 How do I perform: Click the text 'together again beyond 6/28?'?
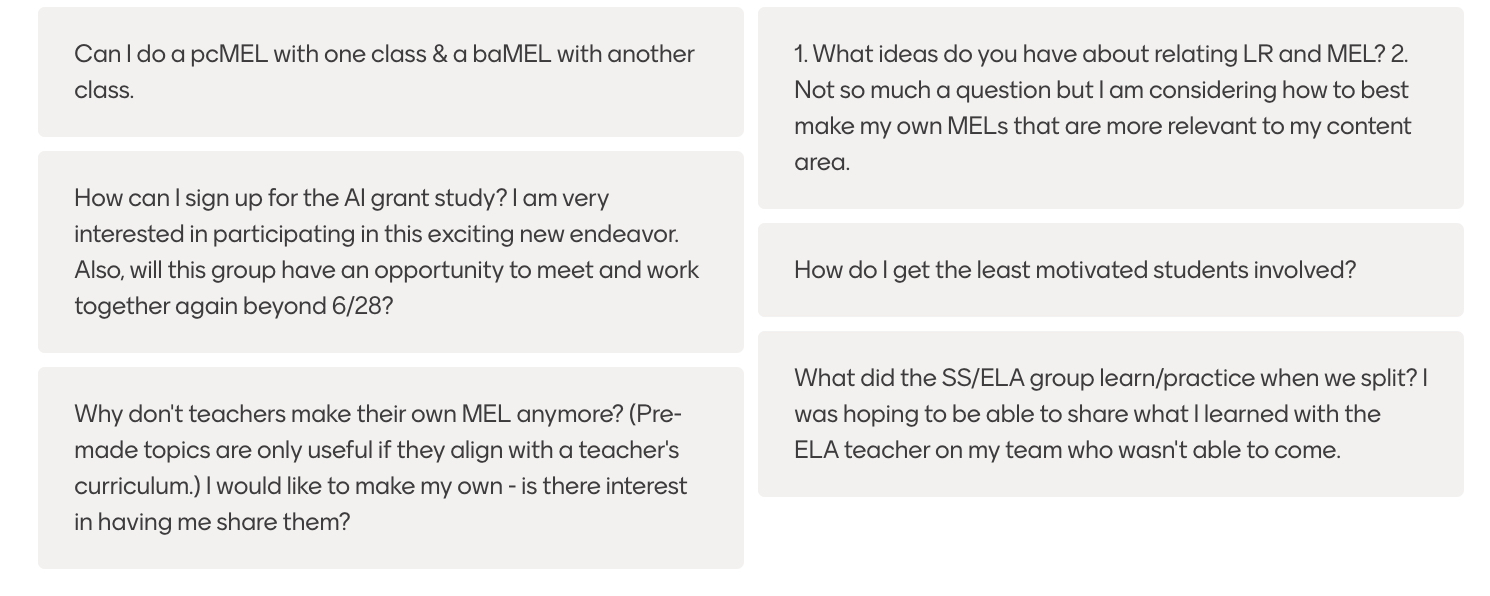pos(234,306)
